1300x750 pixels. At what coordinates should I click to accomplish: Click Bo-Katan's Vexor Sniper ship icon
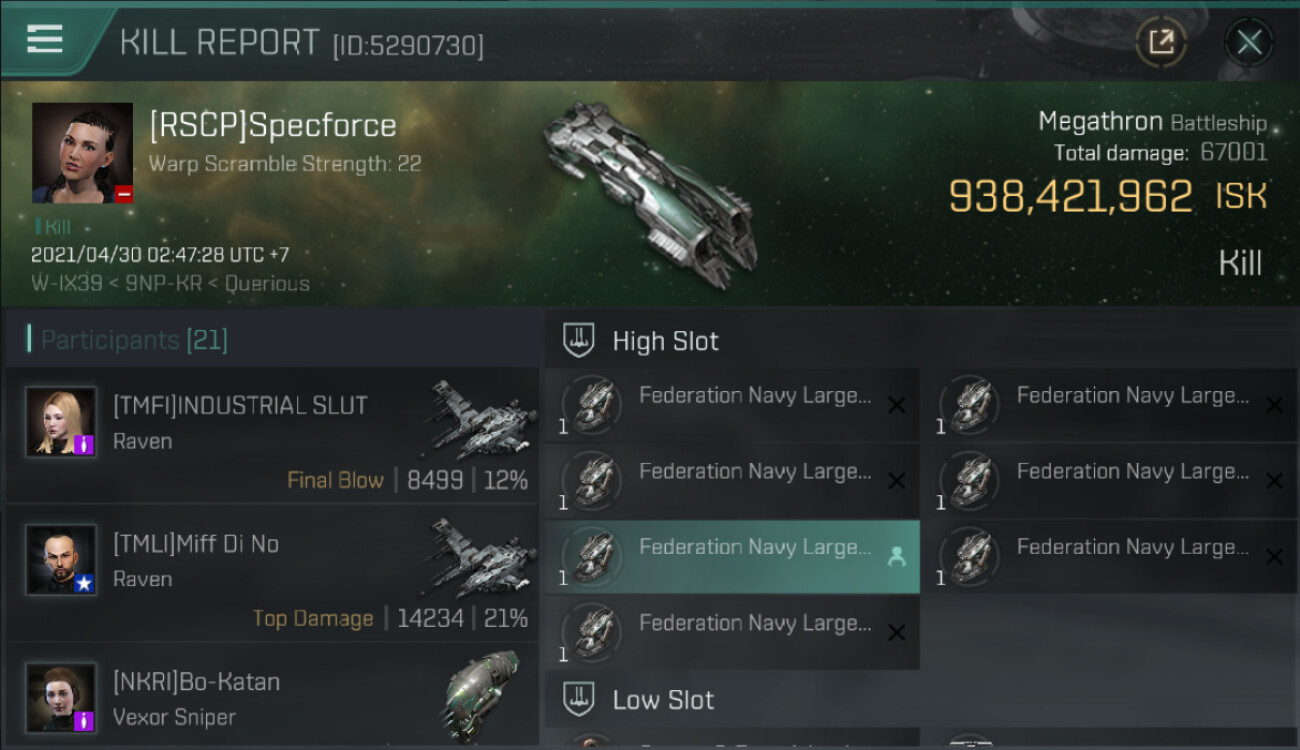(483, 695)
